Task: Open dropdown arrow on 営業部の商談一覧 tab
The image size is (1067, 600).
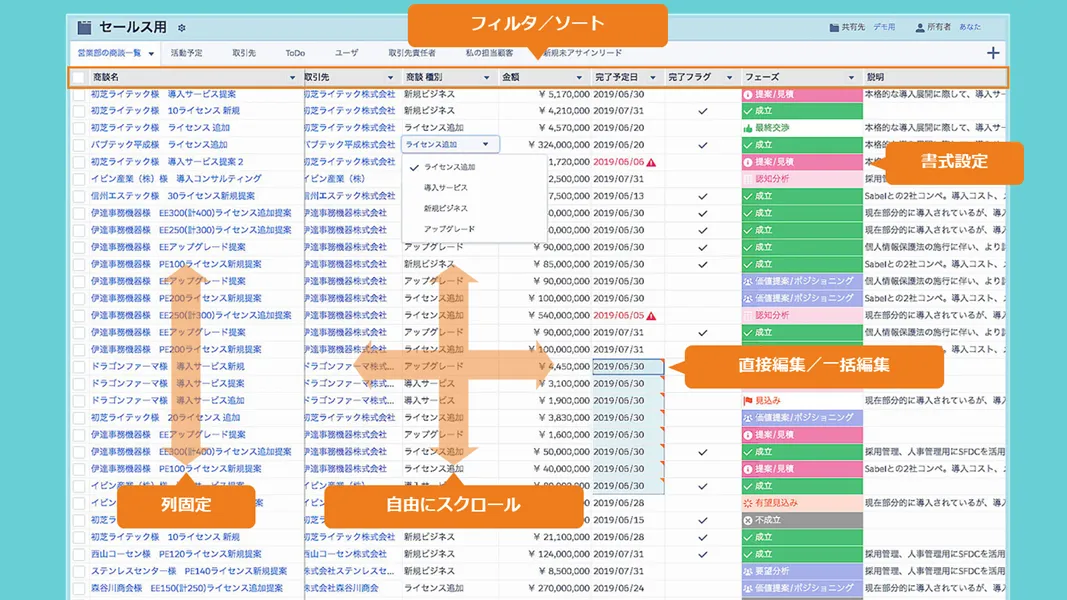Action: 151,54
